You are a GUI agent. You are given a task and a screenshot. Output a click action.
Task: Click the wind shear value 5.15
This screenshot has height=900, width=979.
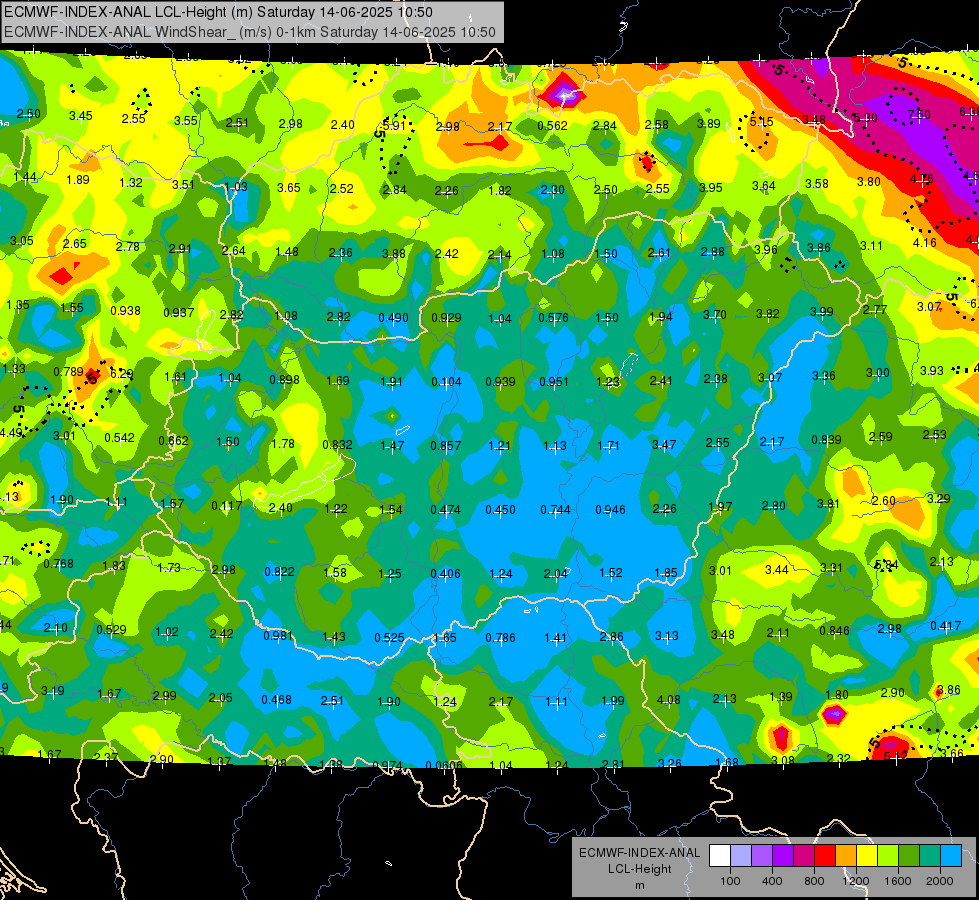tap(761, 122)
